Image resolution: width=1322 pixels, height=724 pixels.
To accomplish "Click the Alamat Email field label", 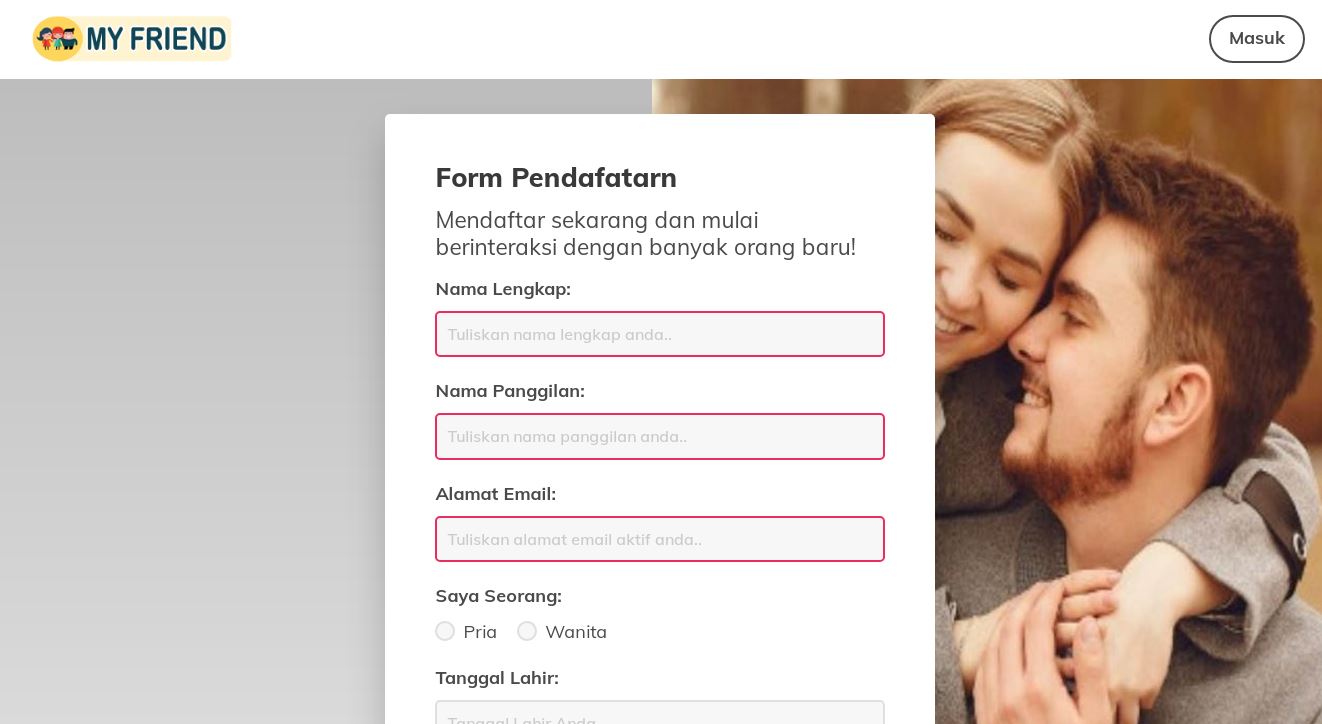I will point(495,494).
